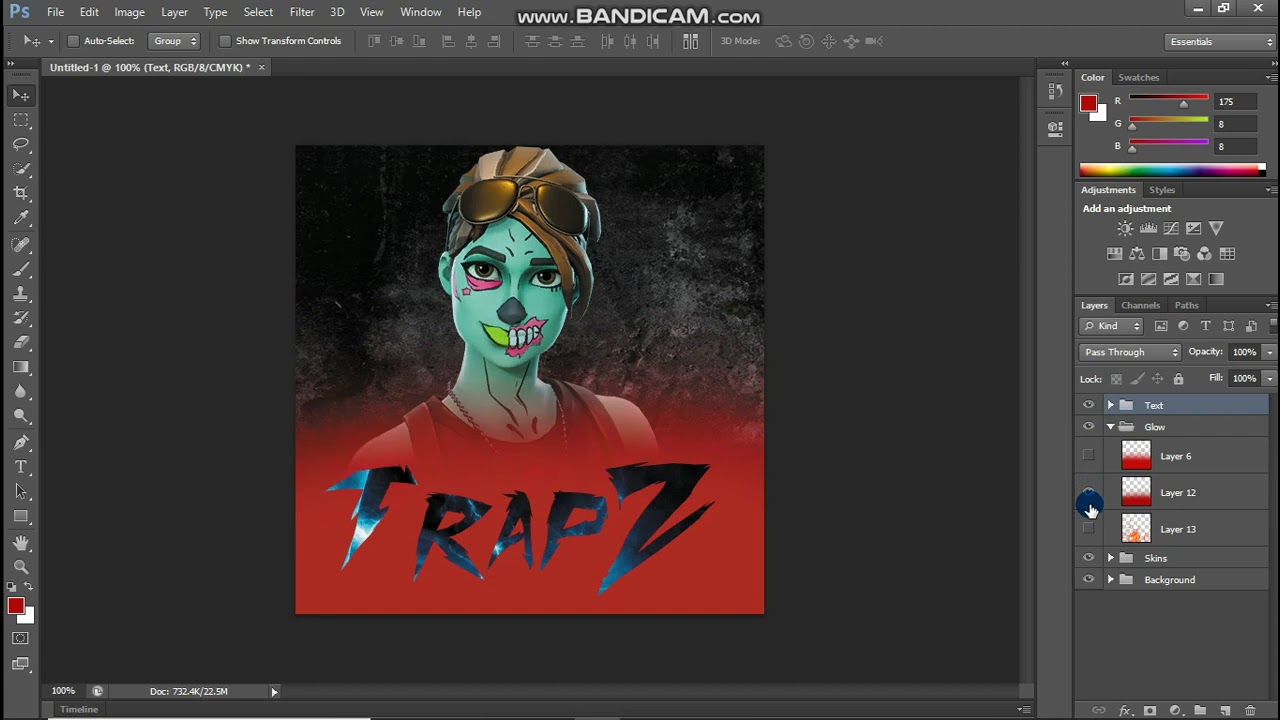Switch to the Styles tab
Screen dimensions: 1280x720
click(1162, 190)
